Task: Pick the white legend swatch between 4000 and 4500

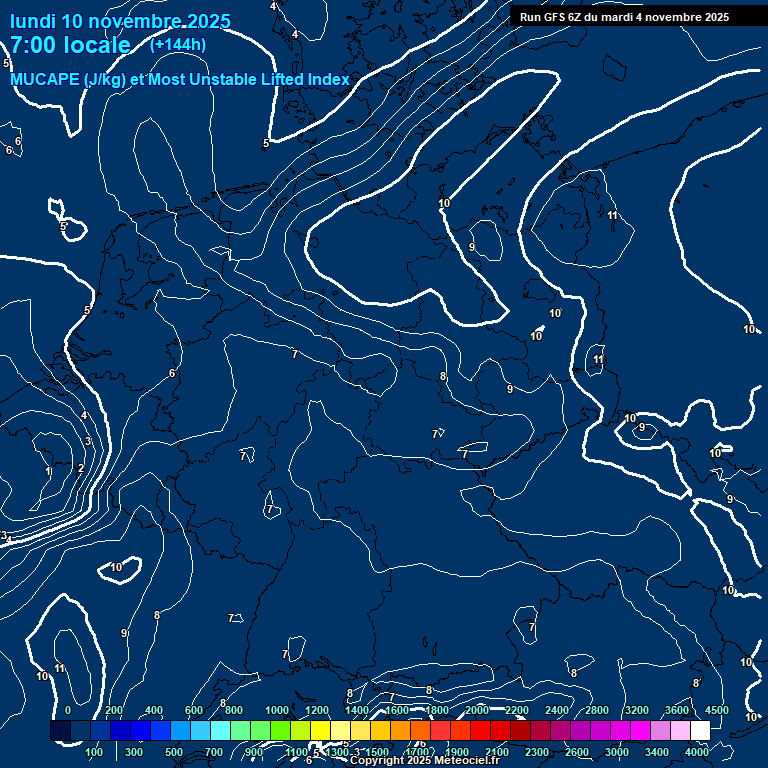Action: pyautogui.click(x=700, y=730)
